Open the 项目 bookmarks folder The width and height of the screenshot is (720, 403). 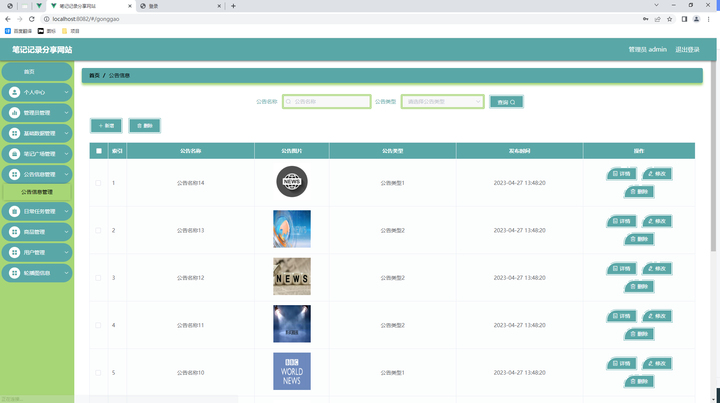coord(71,31)
